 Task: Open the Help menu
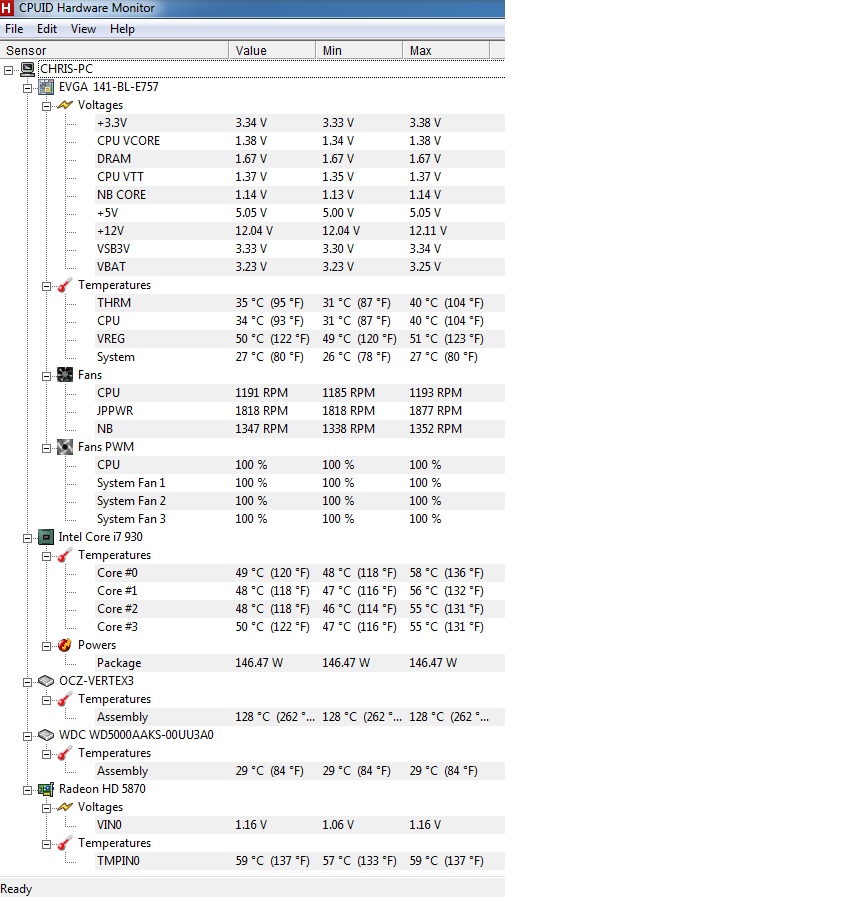(122, 29)
